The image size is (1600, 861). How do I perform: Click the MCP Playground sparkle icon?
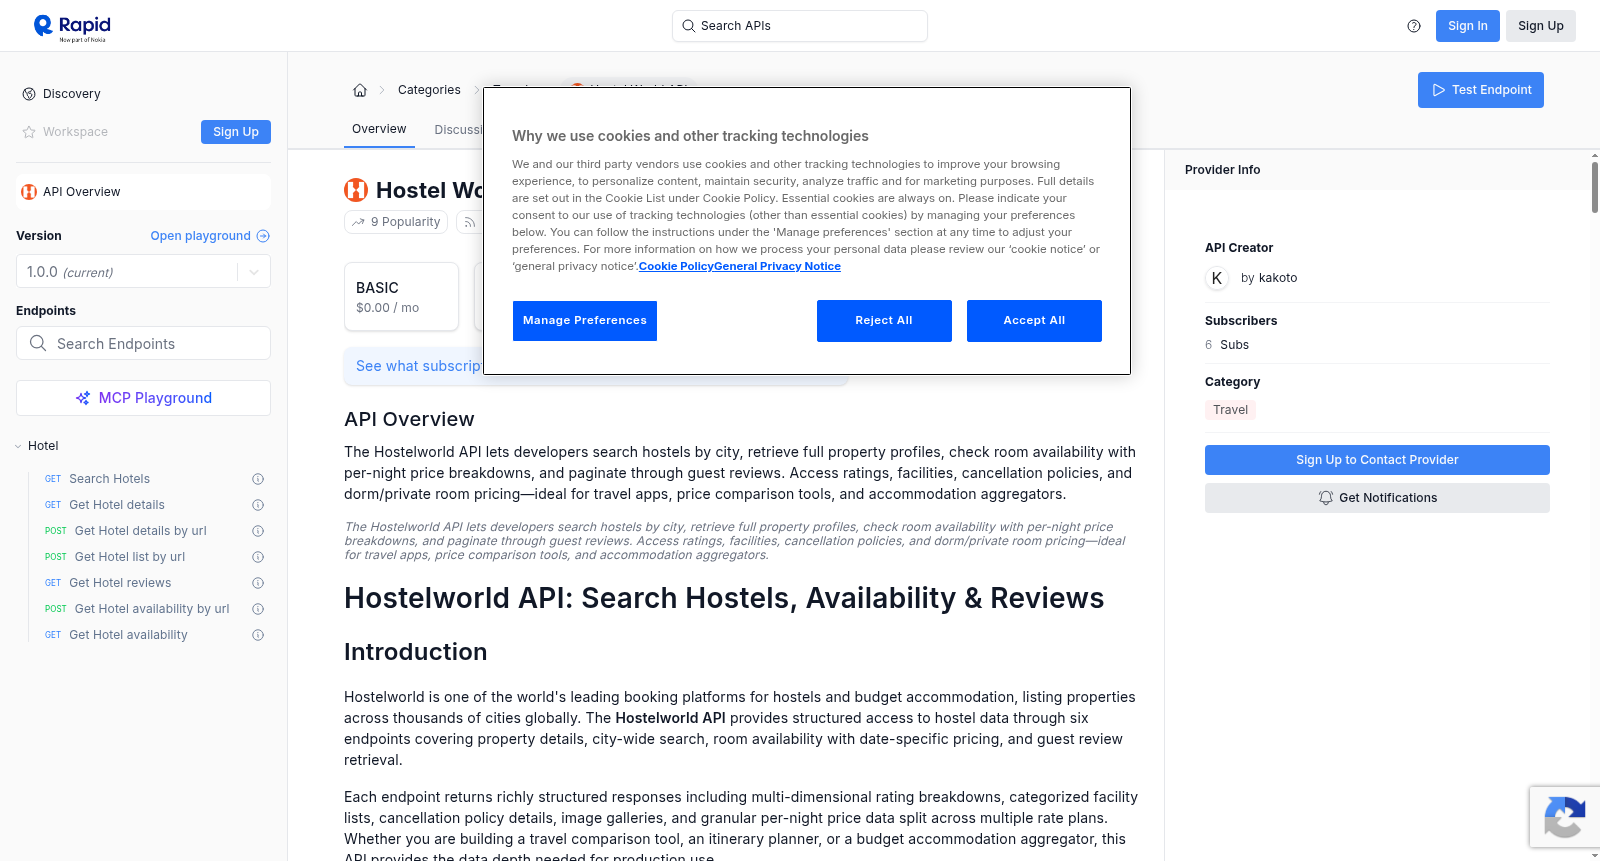83,398
